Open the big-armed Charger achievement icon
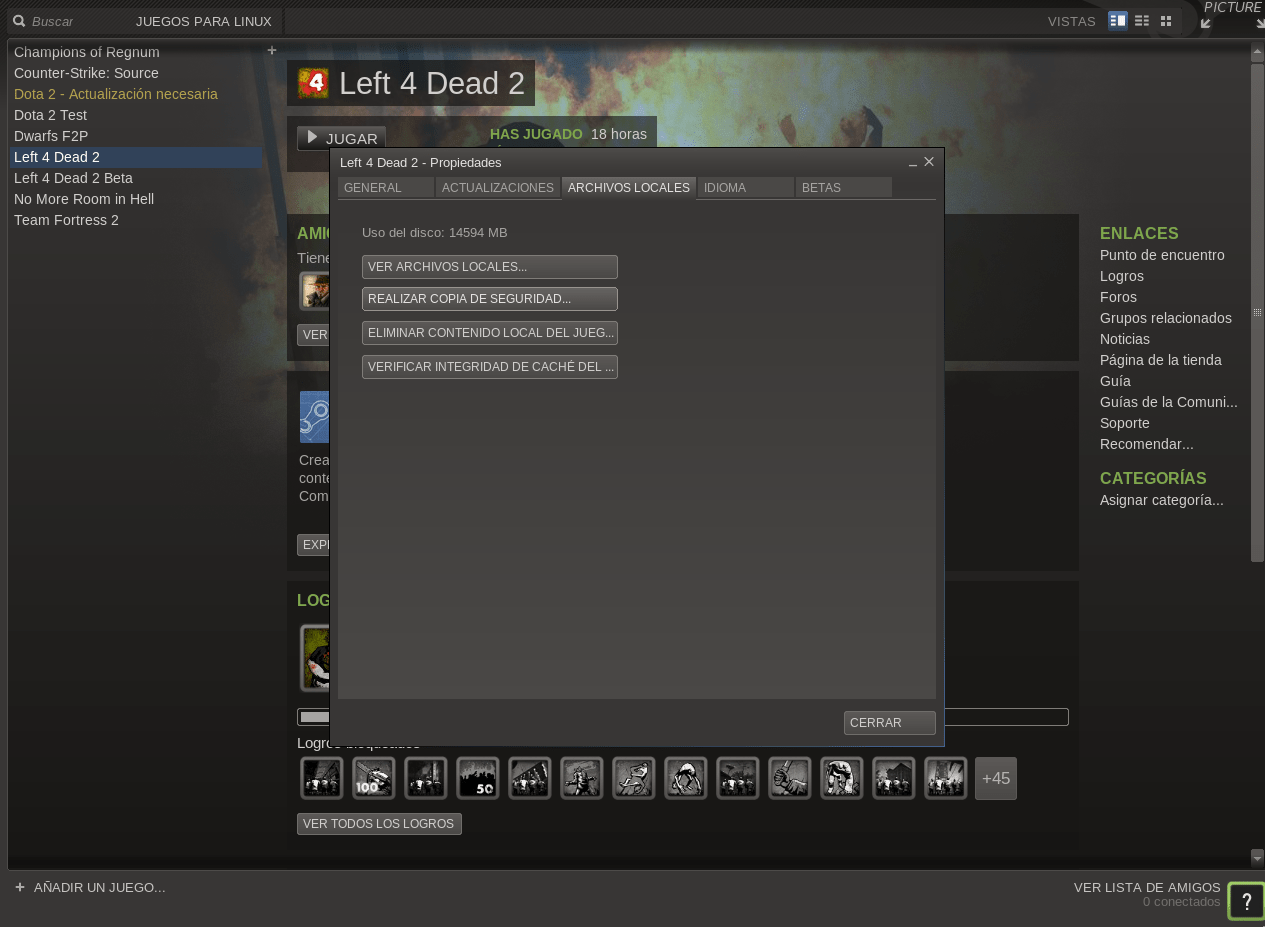 (x=842, y=778)
